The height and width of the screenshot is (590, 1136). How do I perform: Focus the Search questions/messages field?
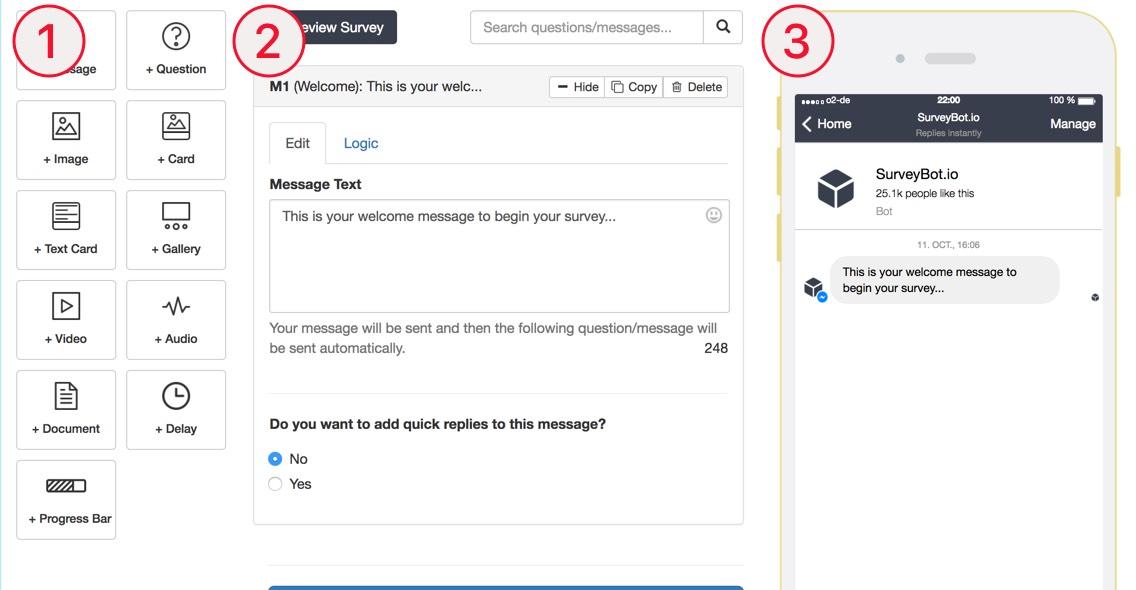coord(587,27)
